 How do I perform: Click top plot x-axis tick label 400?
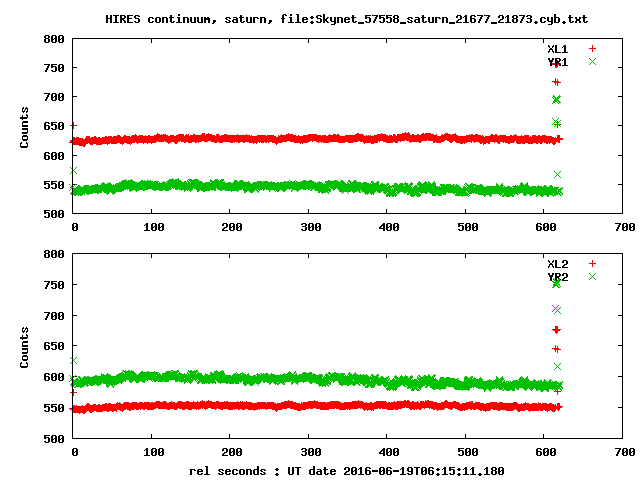(389, 227)
